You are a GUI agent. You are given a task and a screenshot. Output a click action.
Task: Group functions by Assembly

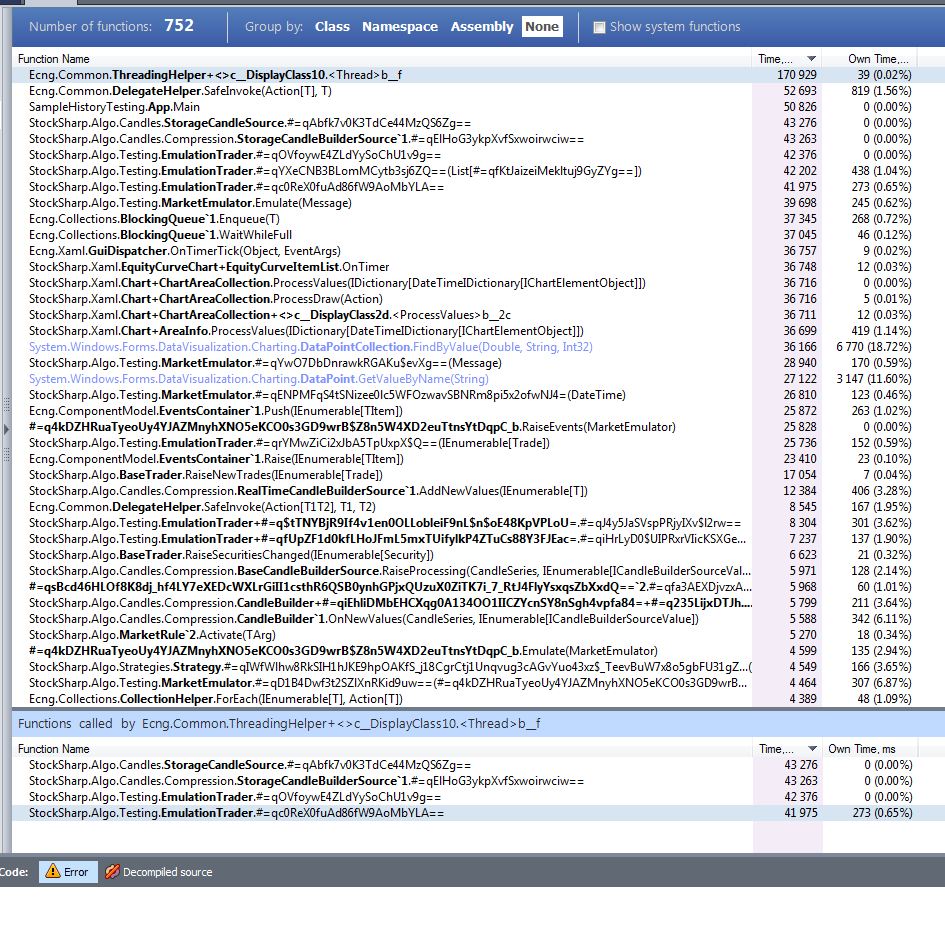click(482, 27)
